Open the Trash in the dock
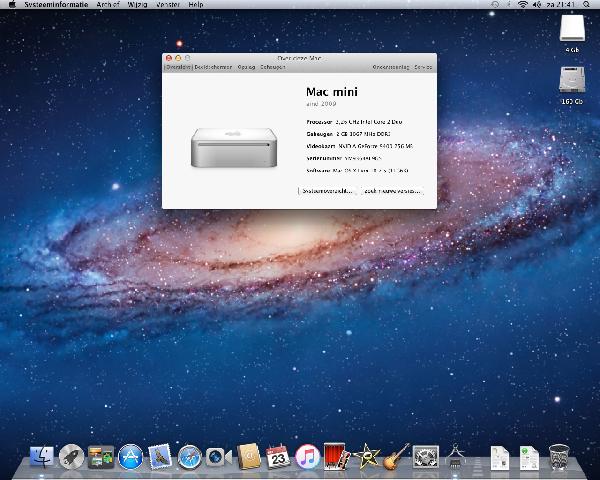The image size is (600, 480). pyautogui.click(x=559, y=457)
